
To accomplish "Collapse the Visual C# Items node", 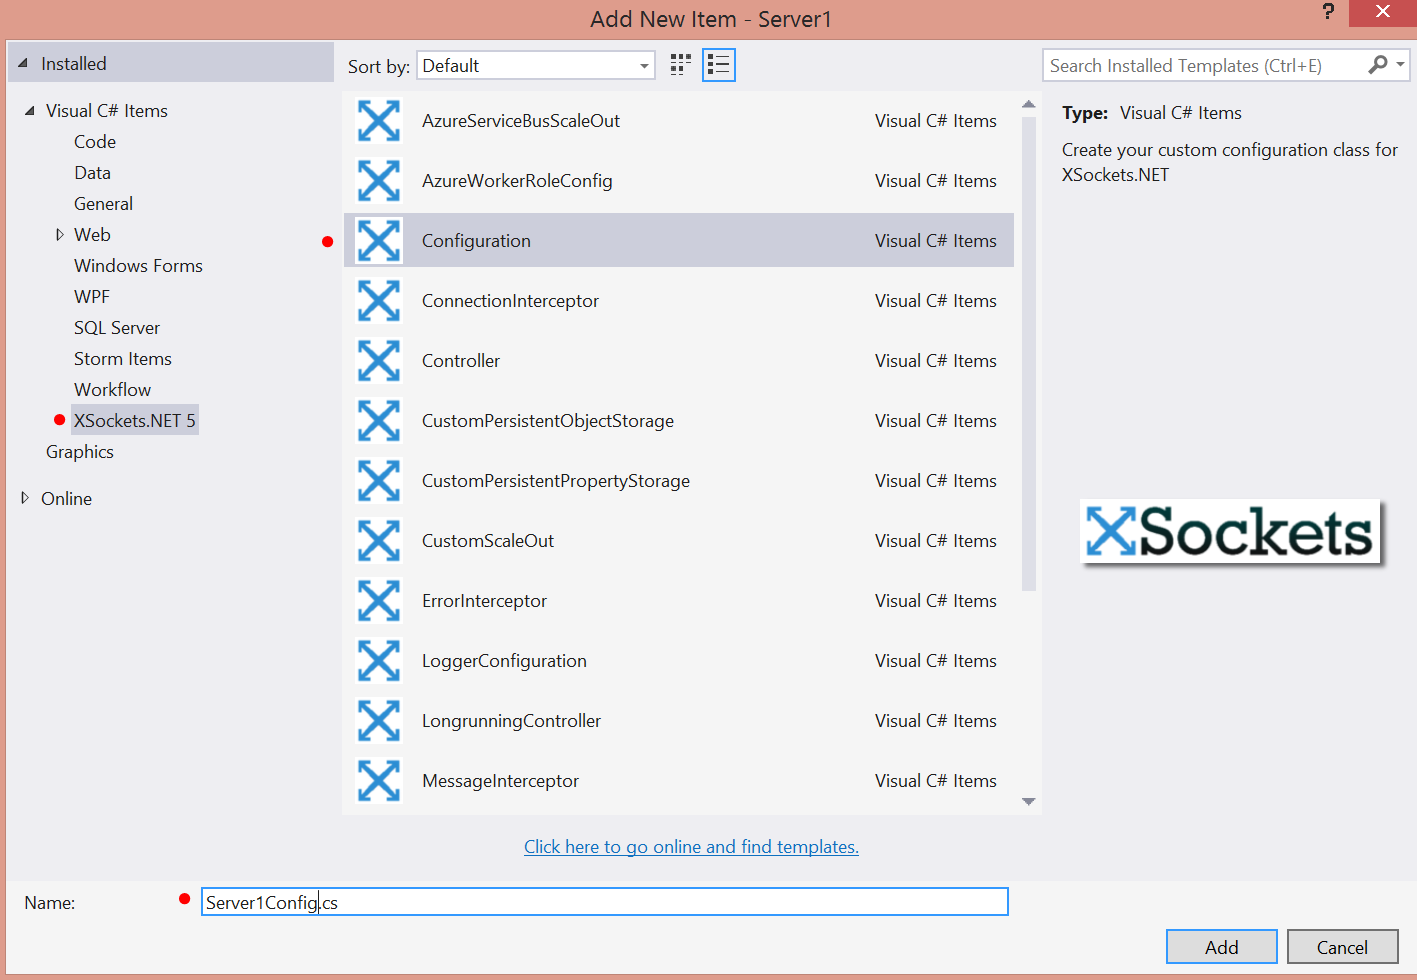I will click(30, 111).
